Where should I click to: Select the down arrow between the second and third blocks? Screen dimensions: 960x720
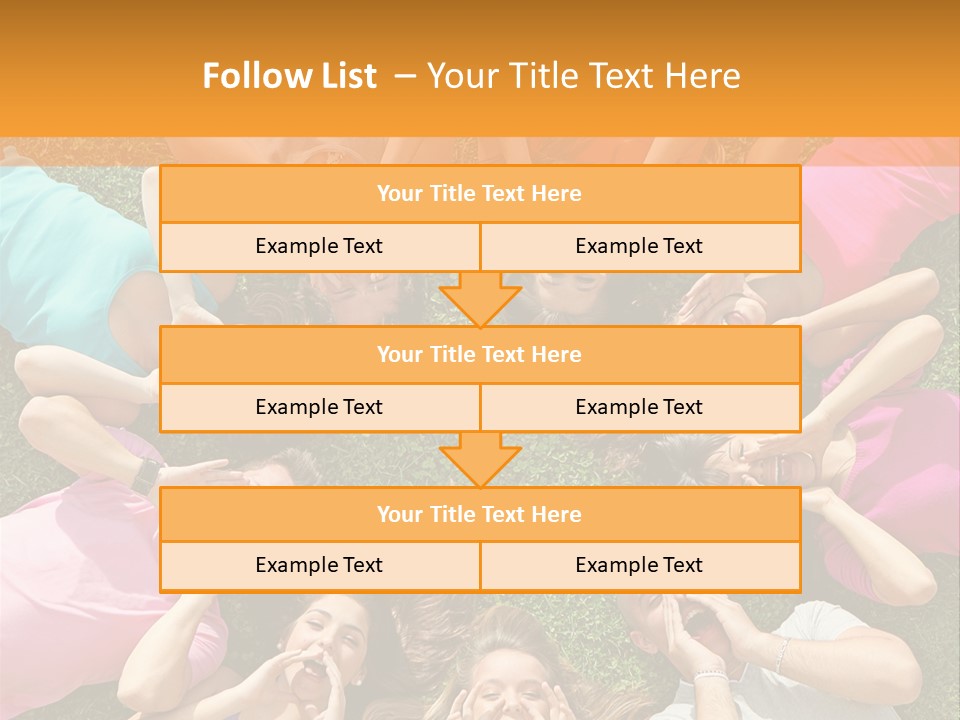[480, 459]
